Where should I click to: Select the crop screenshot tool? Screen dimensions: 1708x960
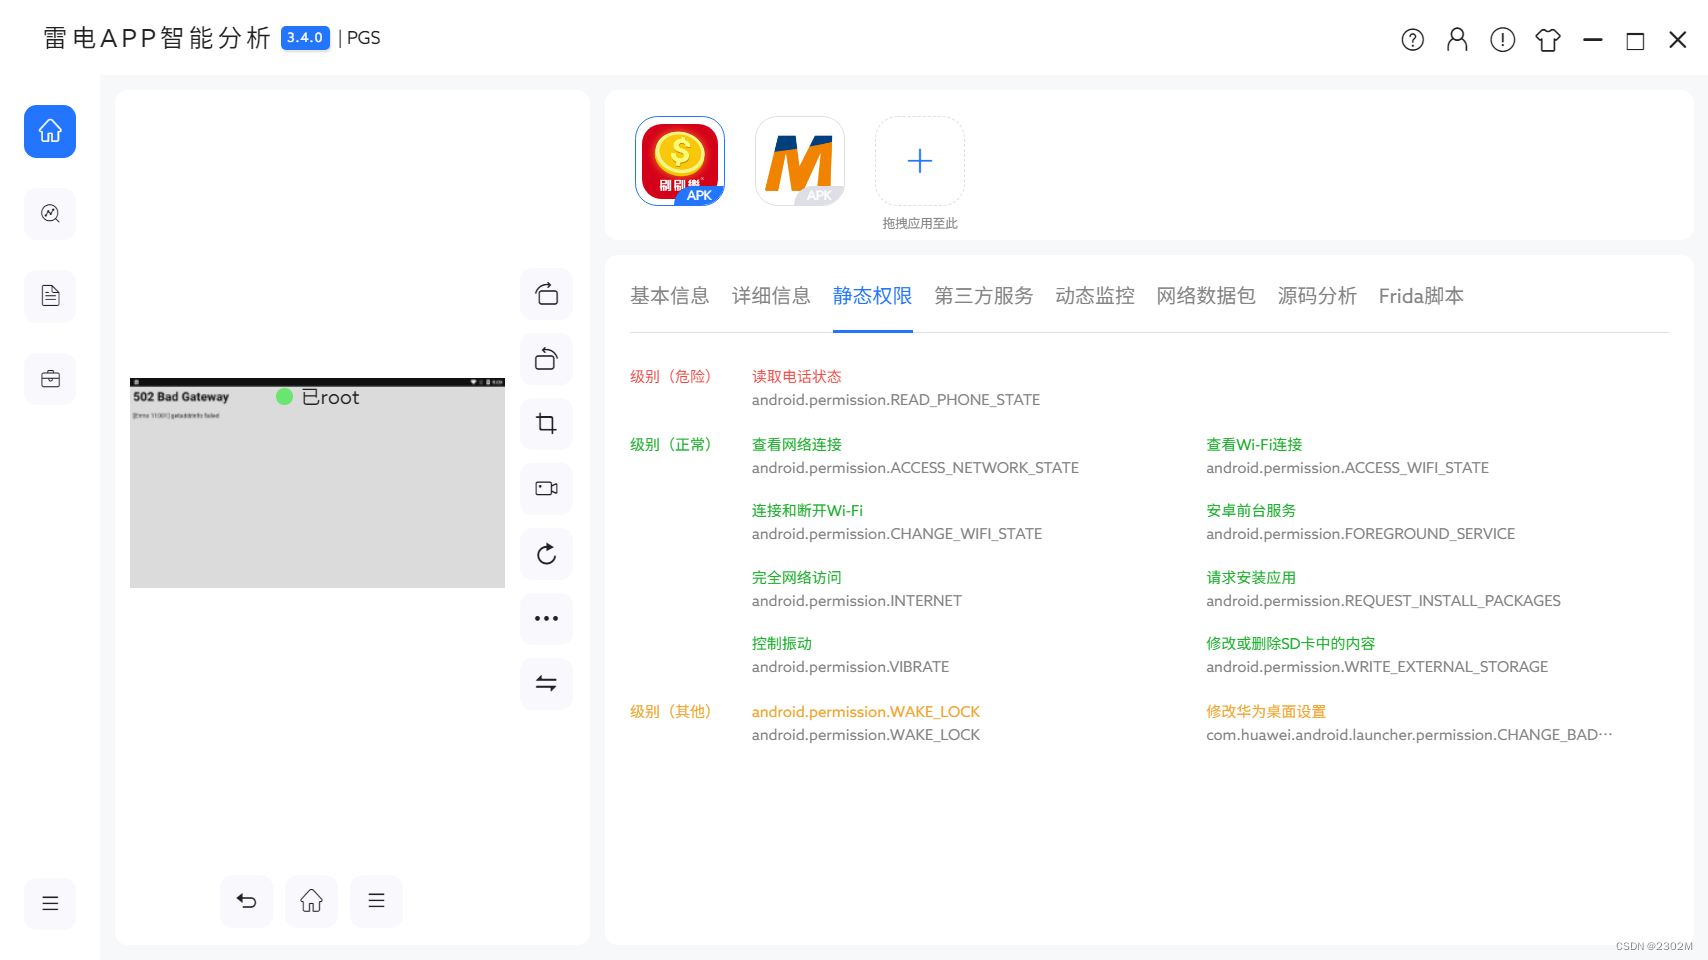click(x=546, y=424)
